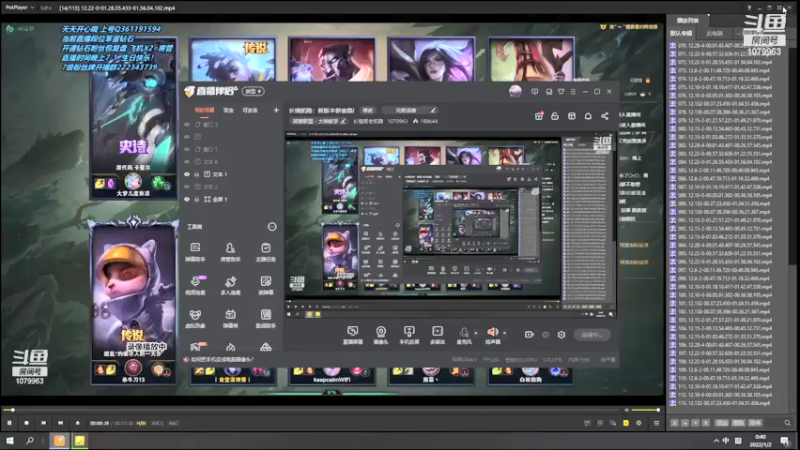The width and height of the screenshot is (800, 450).
Task: Open Windows taskbar search
Action: (x=30, y=440)
